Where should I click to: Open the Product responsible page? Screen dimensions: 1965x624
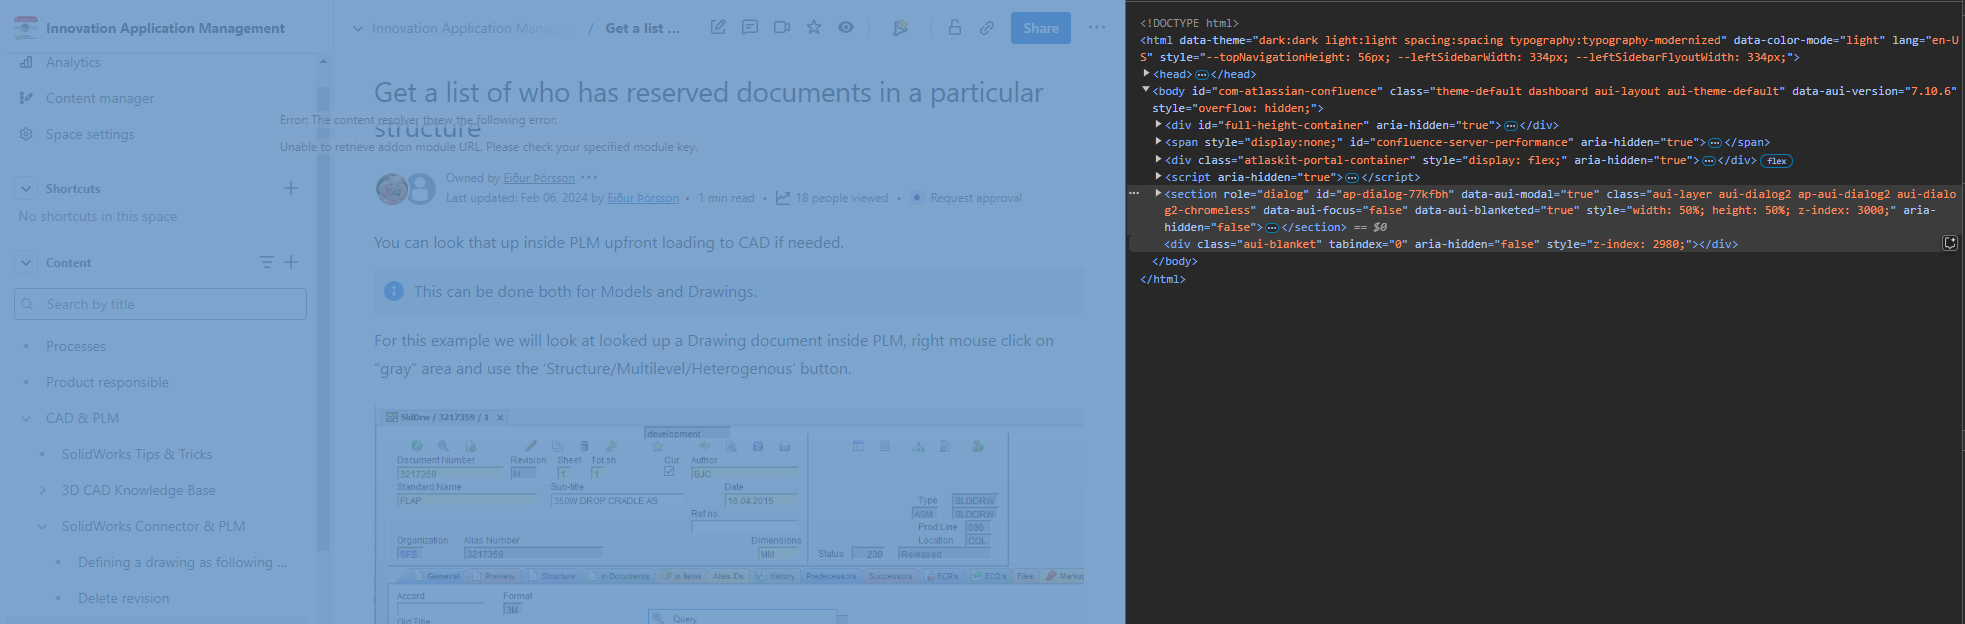(107, 382)
